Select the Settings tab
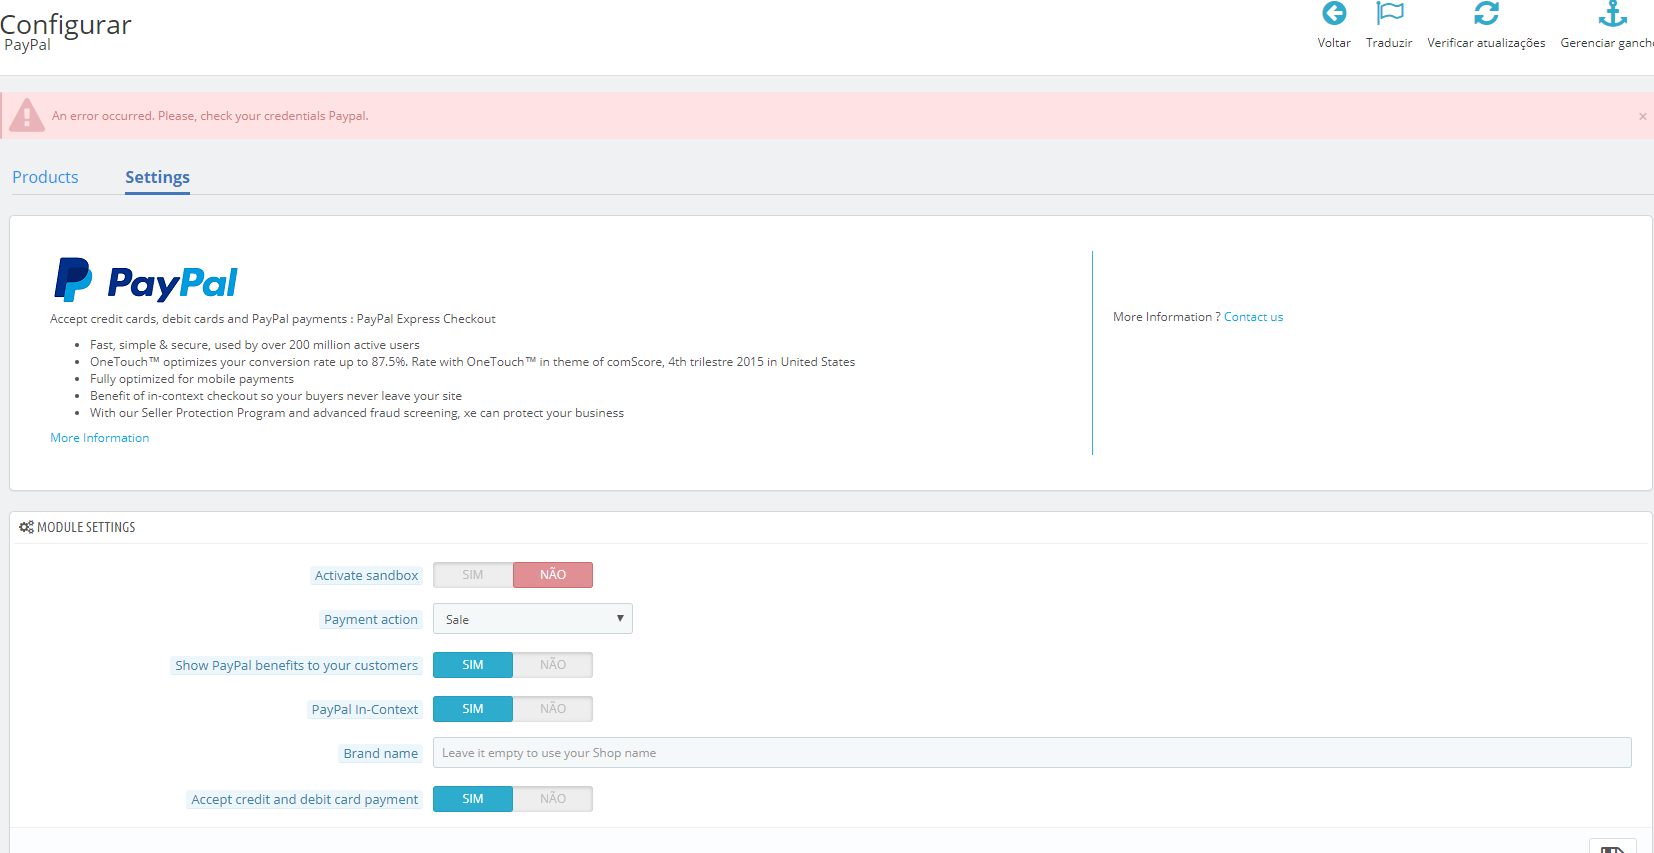Image resolution: width=1654 pixels, height=853 pixels. coord(157,177)
